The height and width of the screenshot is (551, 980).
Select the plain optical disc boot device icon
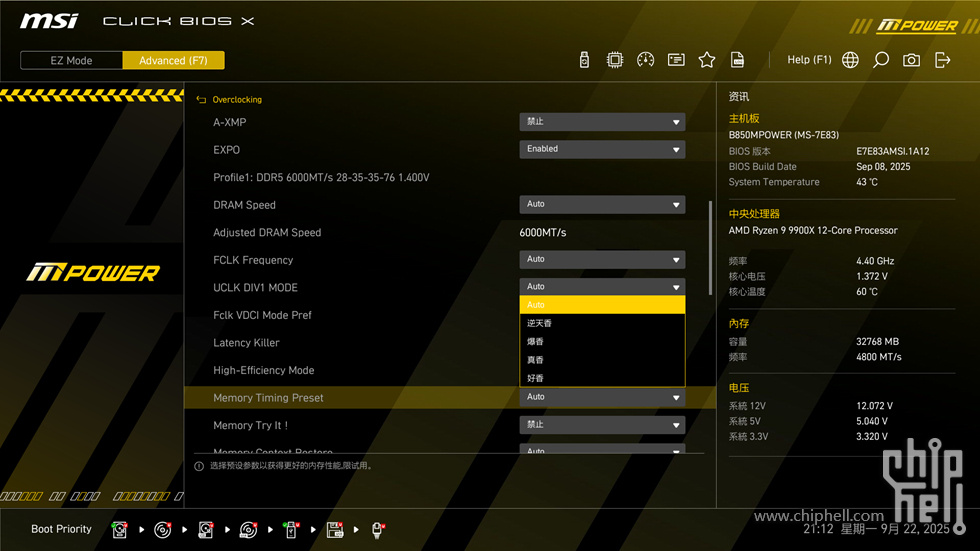162,530
